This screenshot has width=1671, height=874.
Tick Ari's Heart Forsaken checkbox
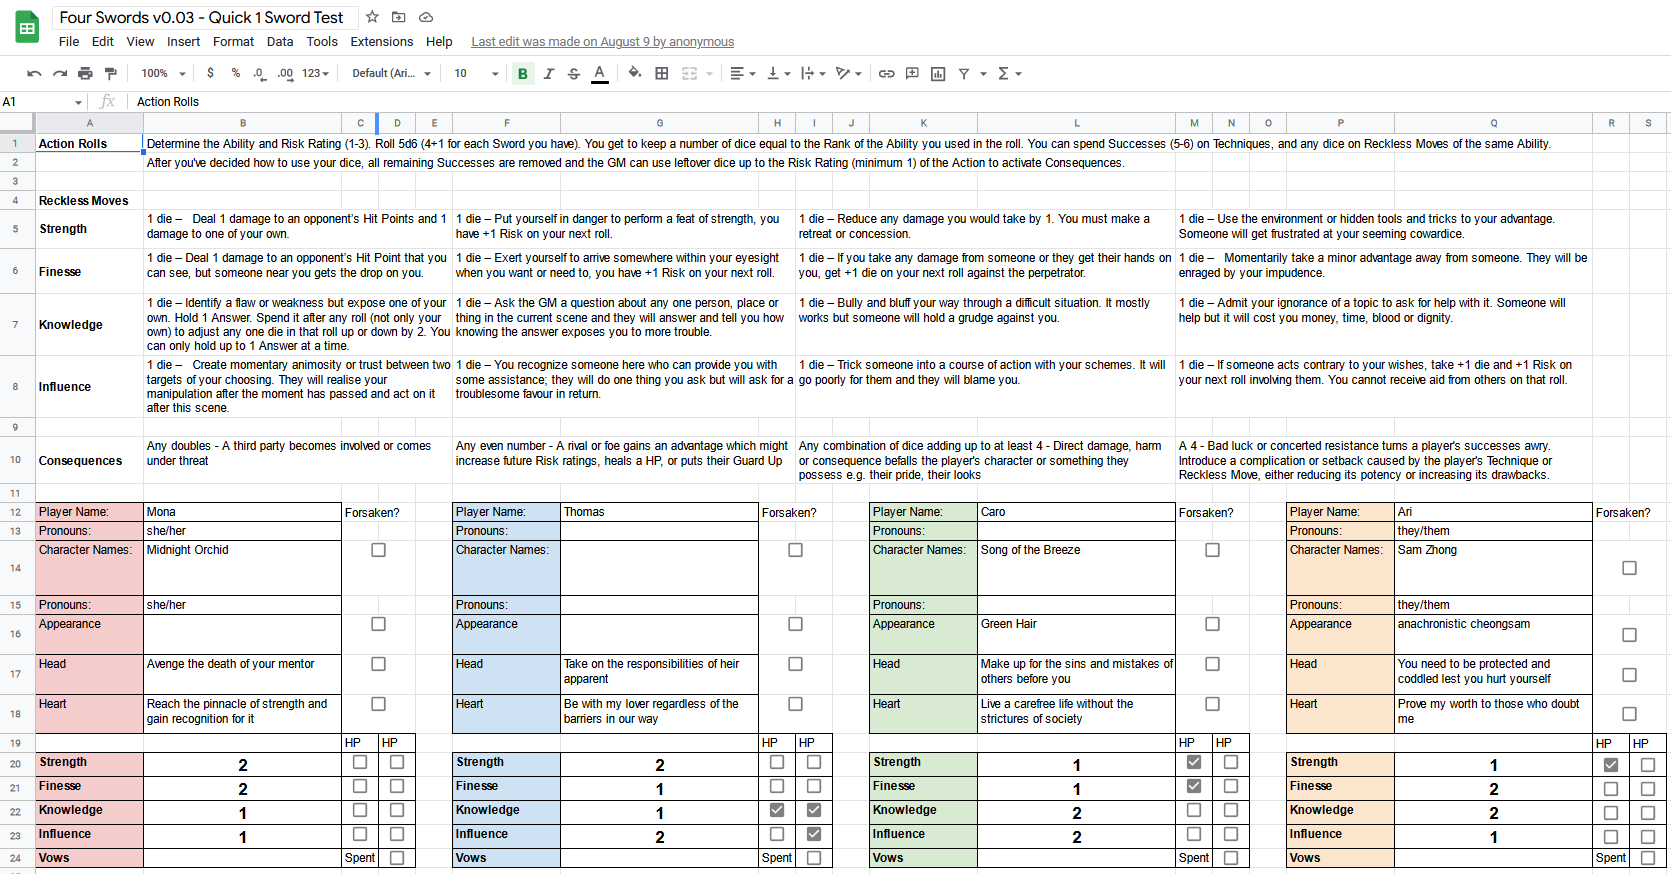coord(1629,714)
